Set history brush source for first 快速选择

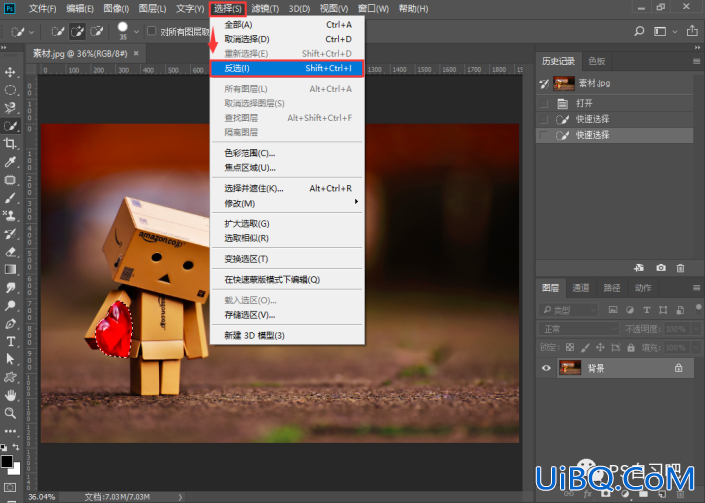(x=544, y=119)
